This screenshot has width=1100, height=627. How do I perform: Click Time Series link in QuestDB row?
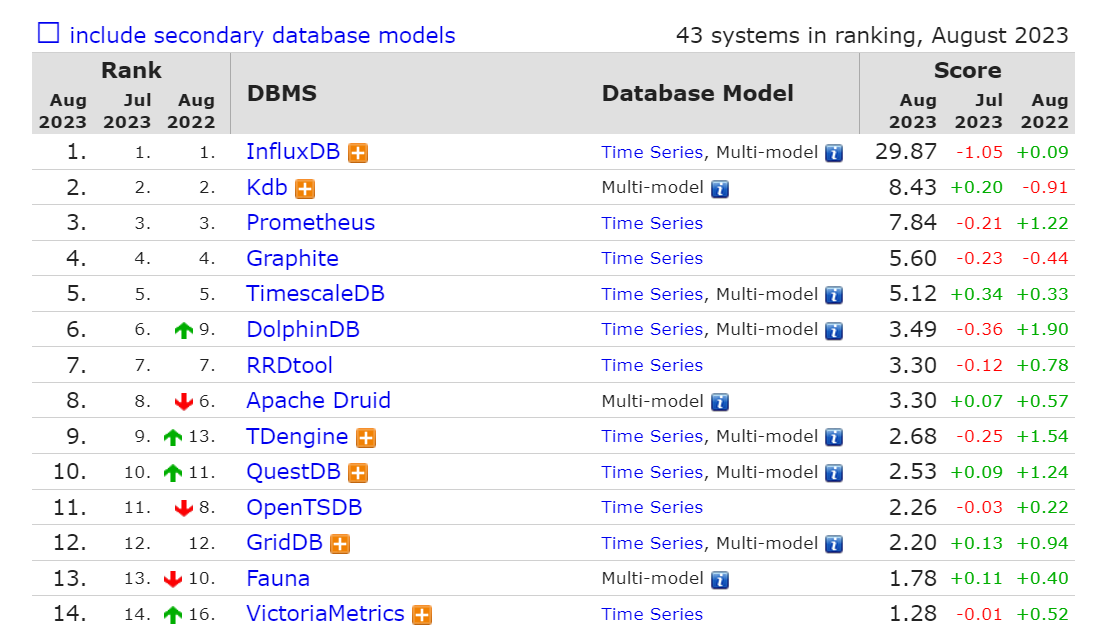pos(652,472)
